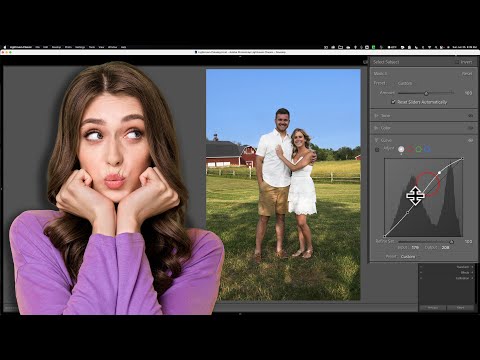480x360 pixels.
Task: Open the Lightroom Classic menu
Action: 21,47
